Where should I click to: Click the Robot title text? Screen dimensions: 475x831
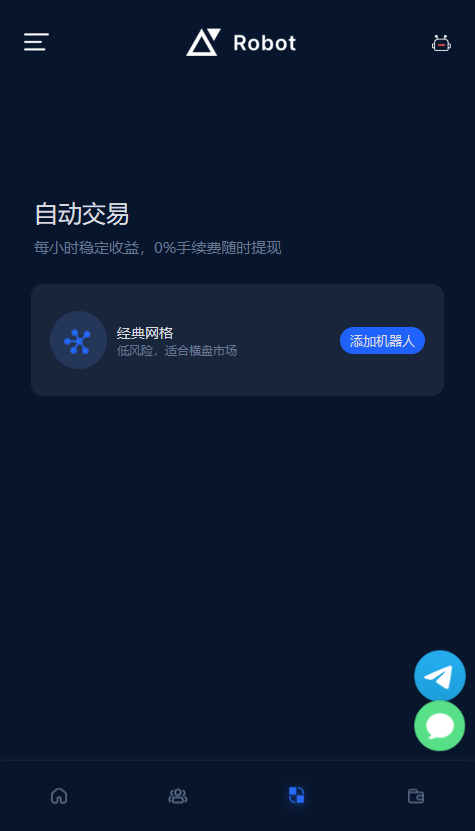(265, 43)
